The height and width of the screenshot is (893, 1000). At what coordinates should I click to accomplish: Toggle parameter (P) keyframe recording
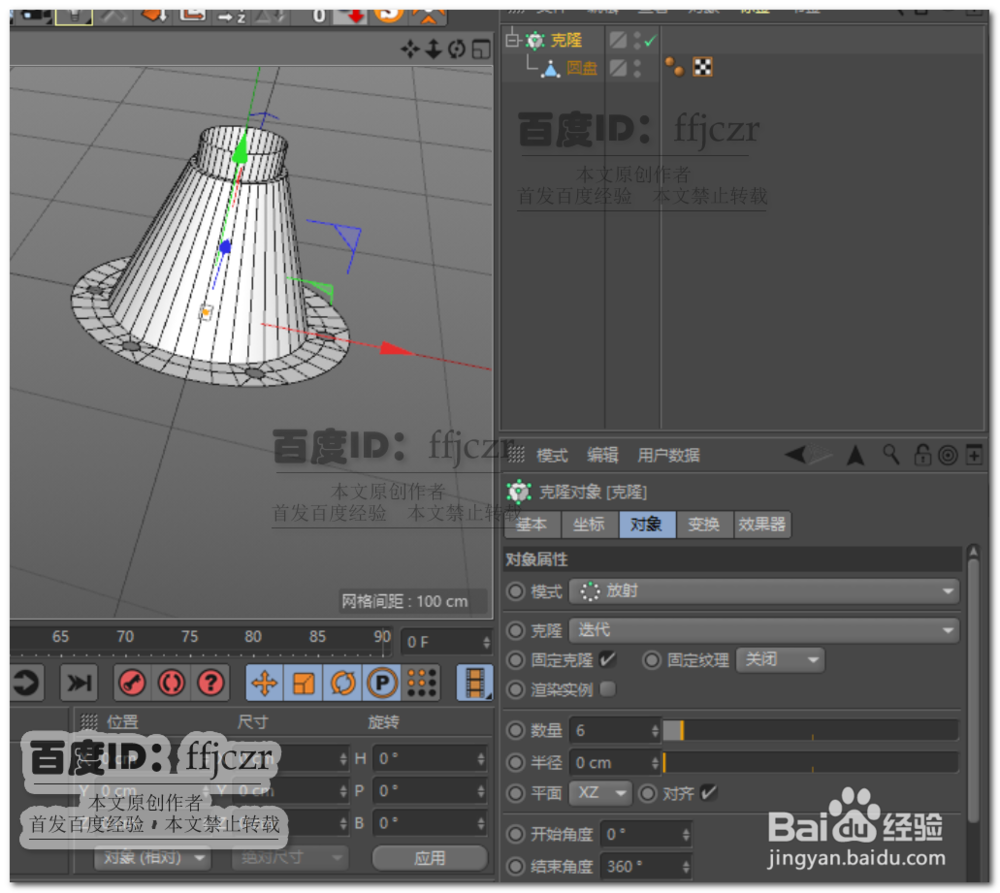381,683
